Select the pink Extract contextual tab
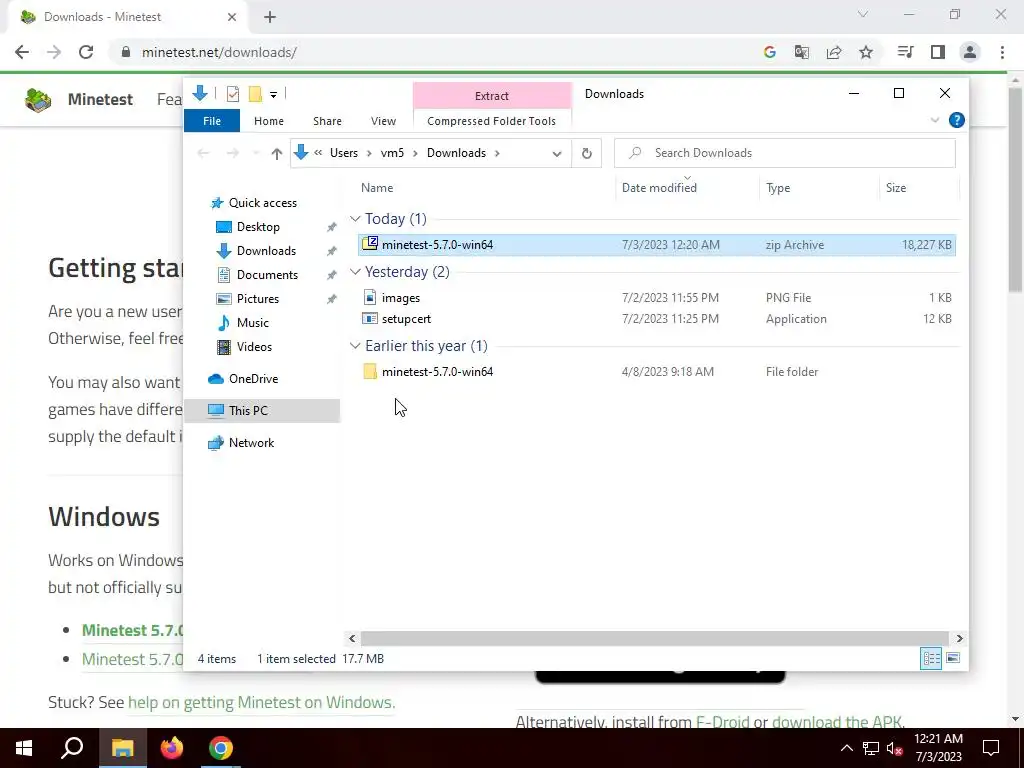The image size is (1024, 768). 492,95
